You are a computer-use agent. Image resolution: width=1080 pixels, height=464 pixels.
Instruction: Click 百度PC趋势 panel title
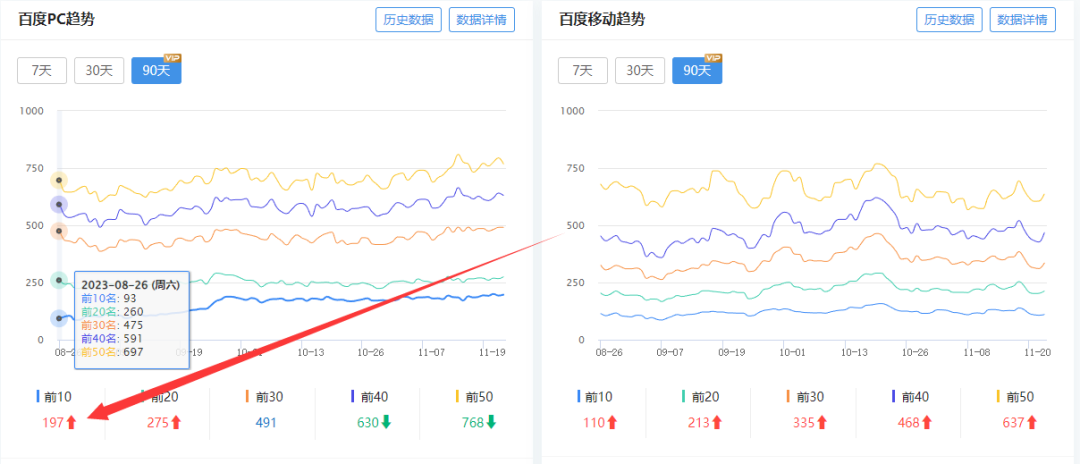pyautogui.click(x=56, y=19)
